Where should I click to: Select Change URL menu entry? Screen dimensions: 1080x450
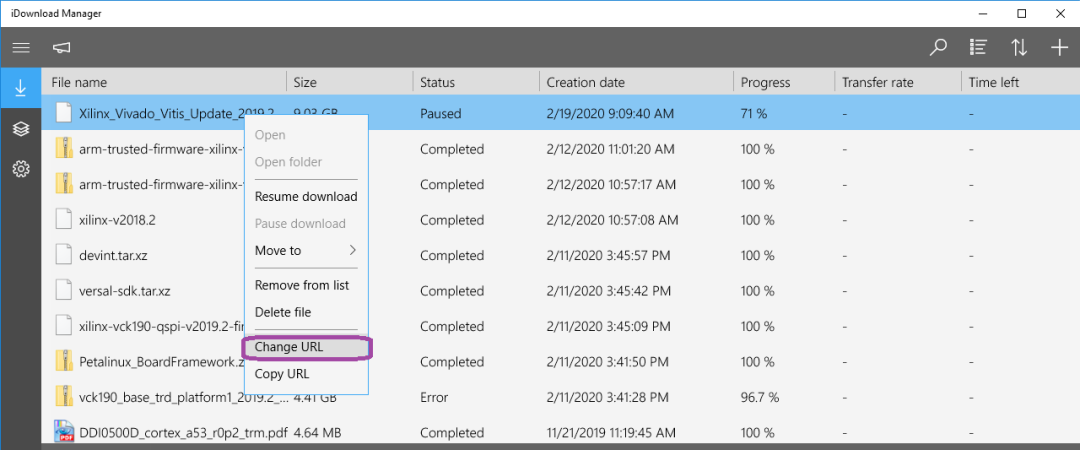306,347
